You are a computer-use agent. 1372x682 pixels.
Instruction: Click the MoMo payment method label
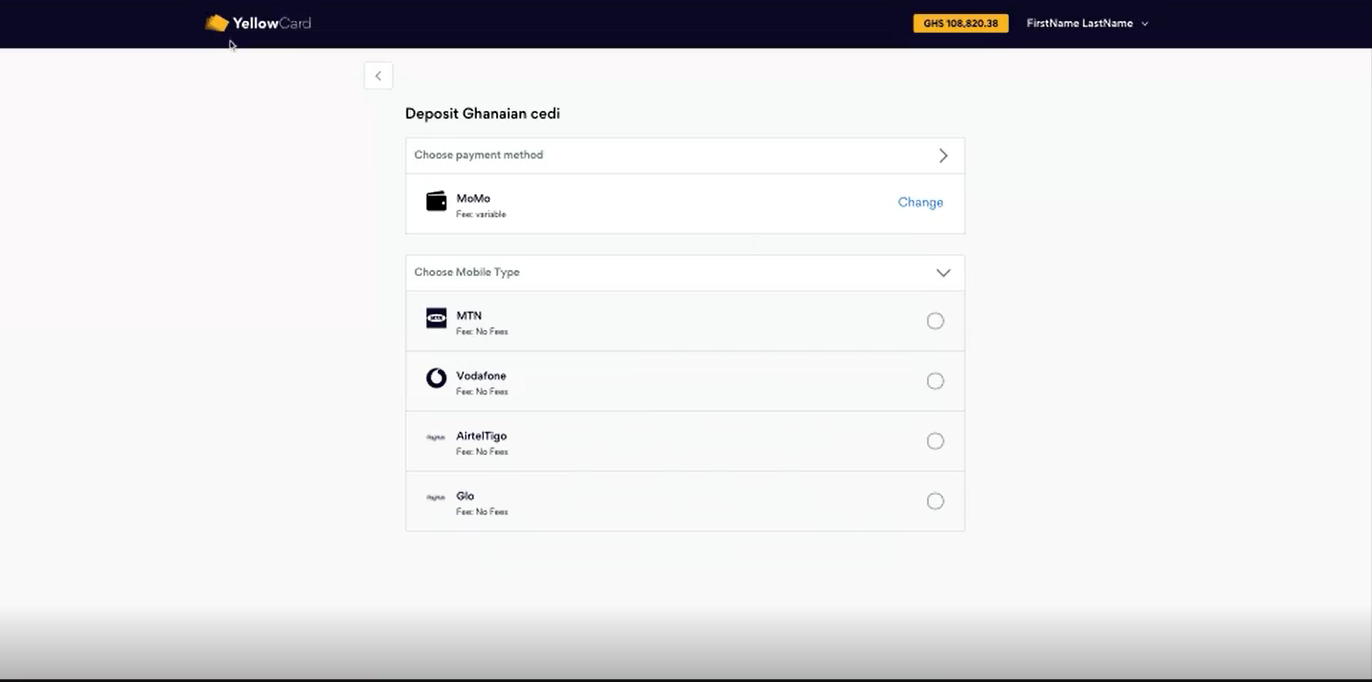[473, 198]
